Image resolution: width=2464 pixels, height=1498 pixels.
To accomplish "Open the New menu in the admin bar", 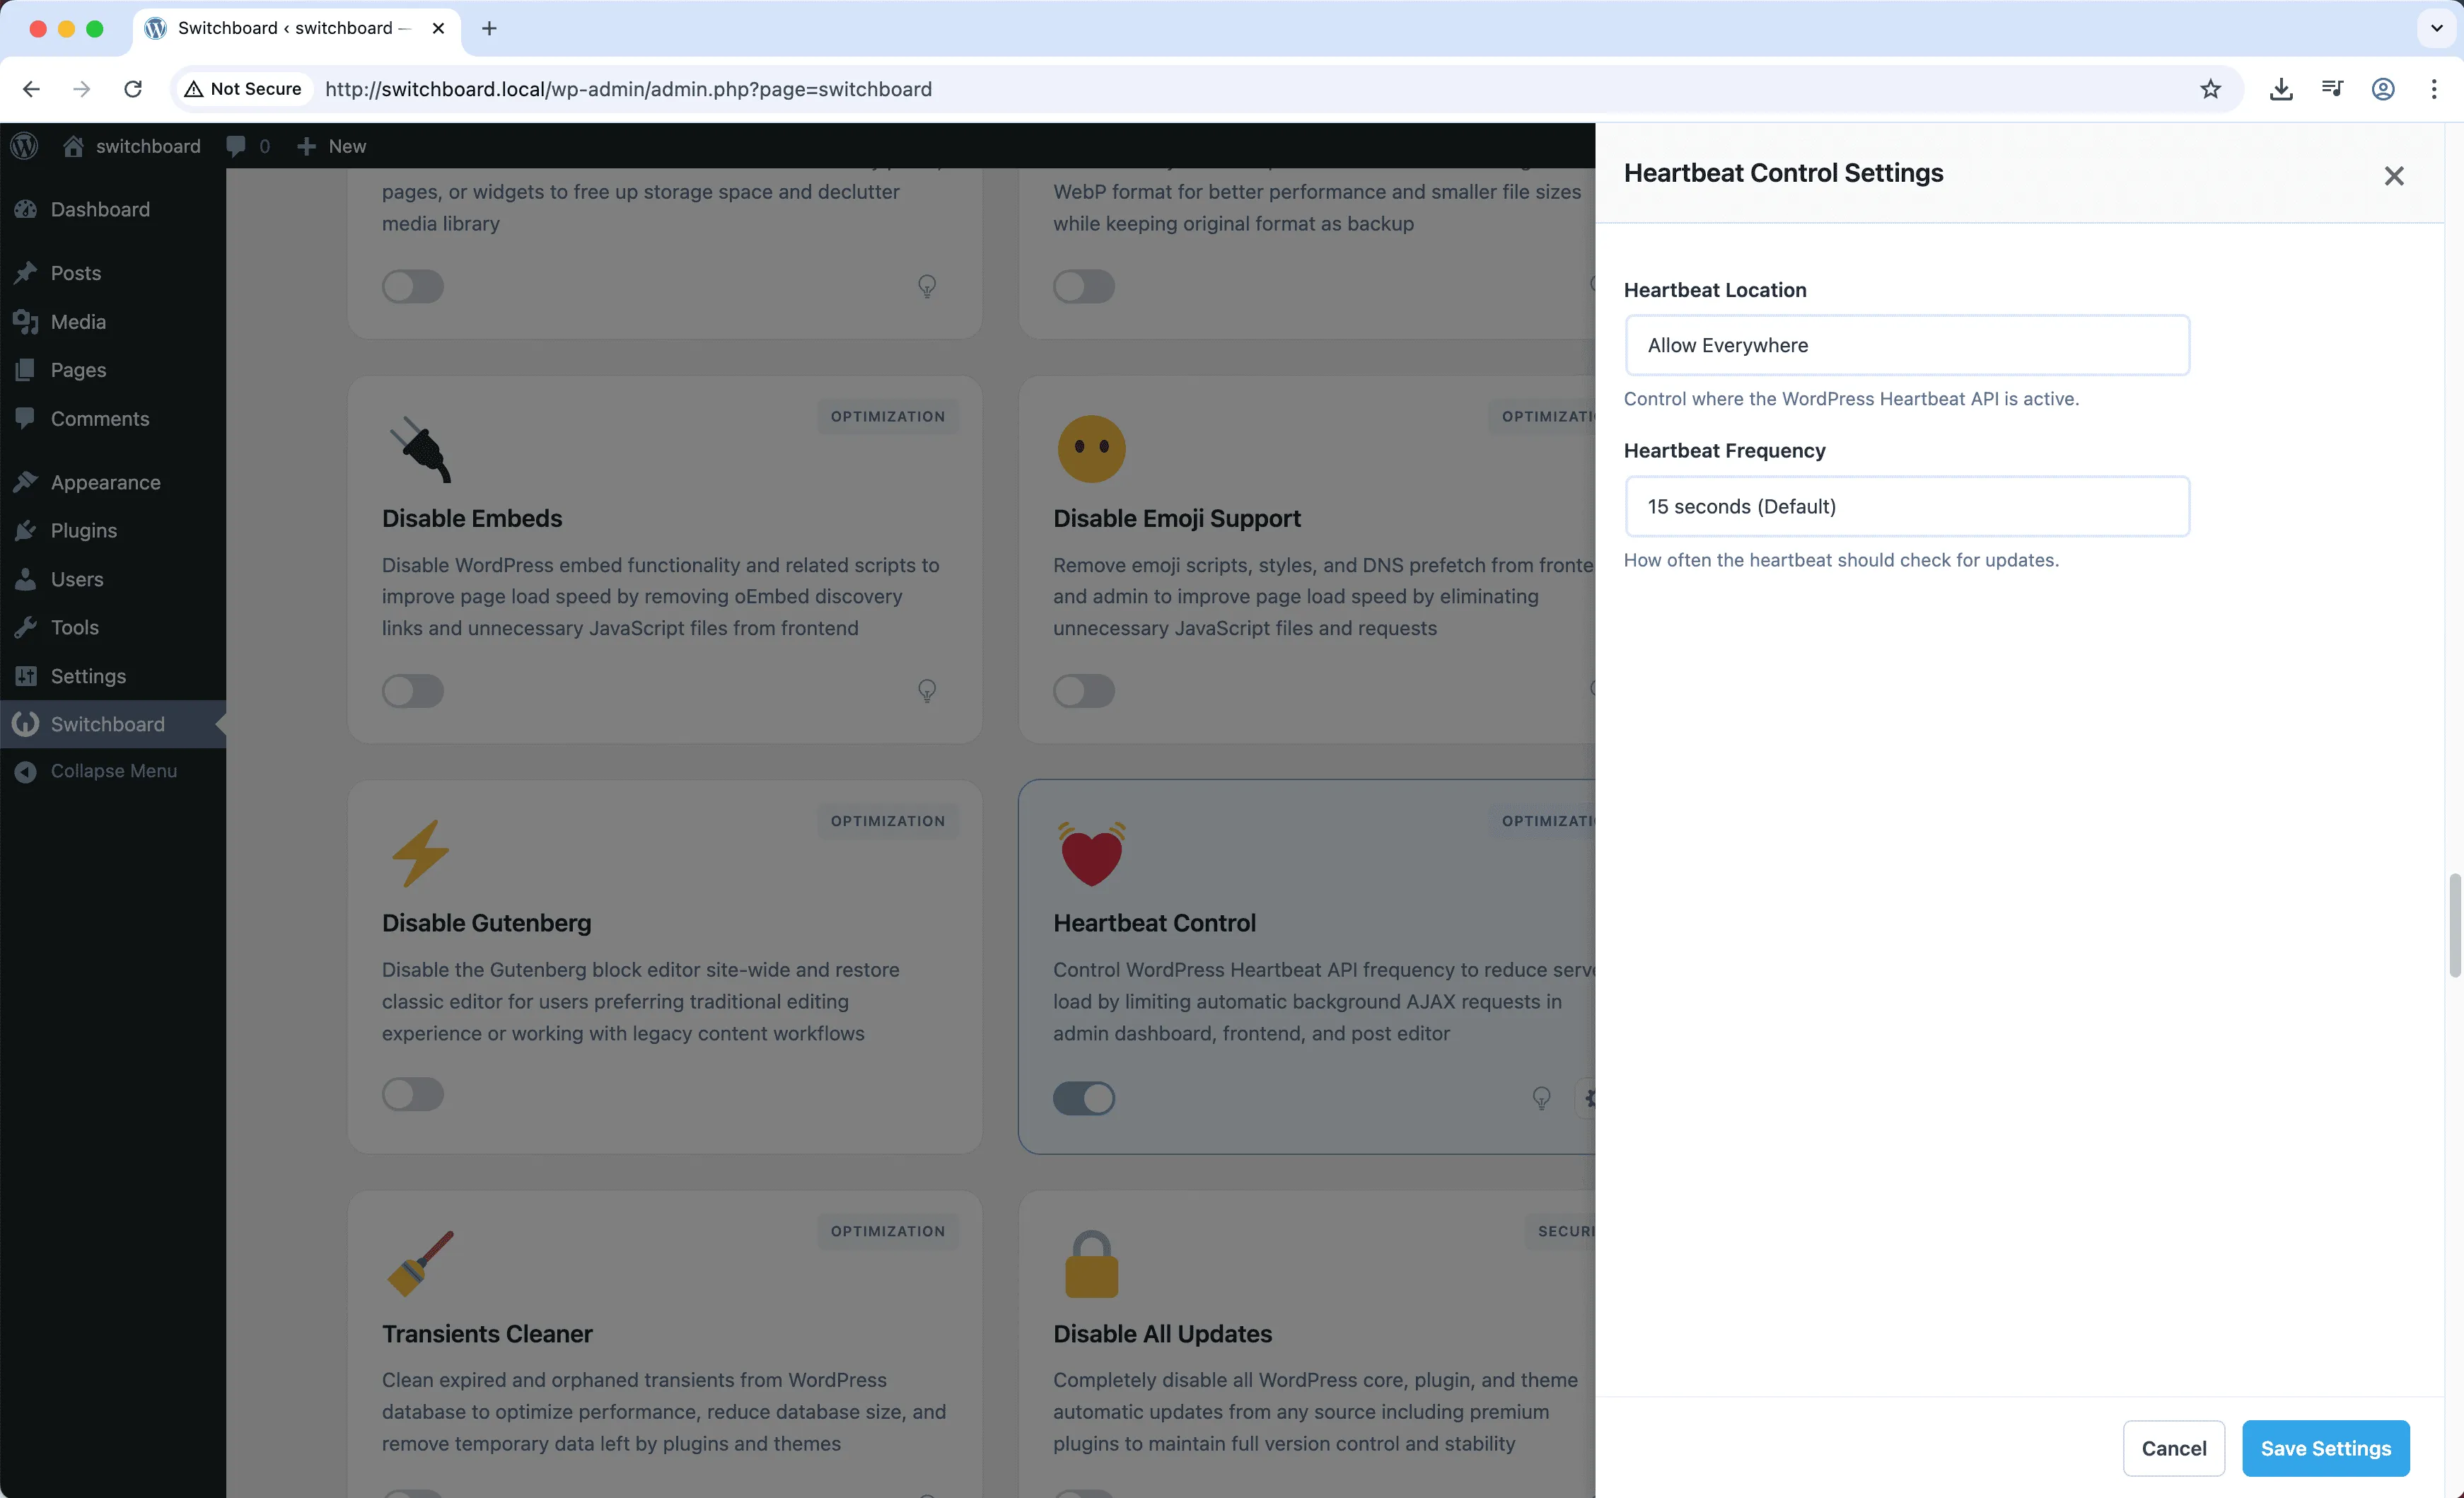I will 330,145.
